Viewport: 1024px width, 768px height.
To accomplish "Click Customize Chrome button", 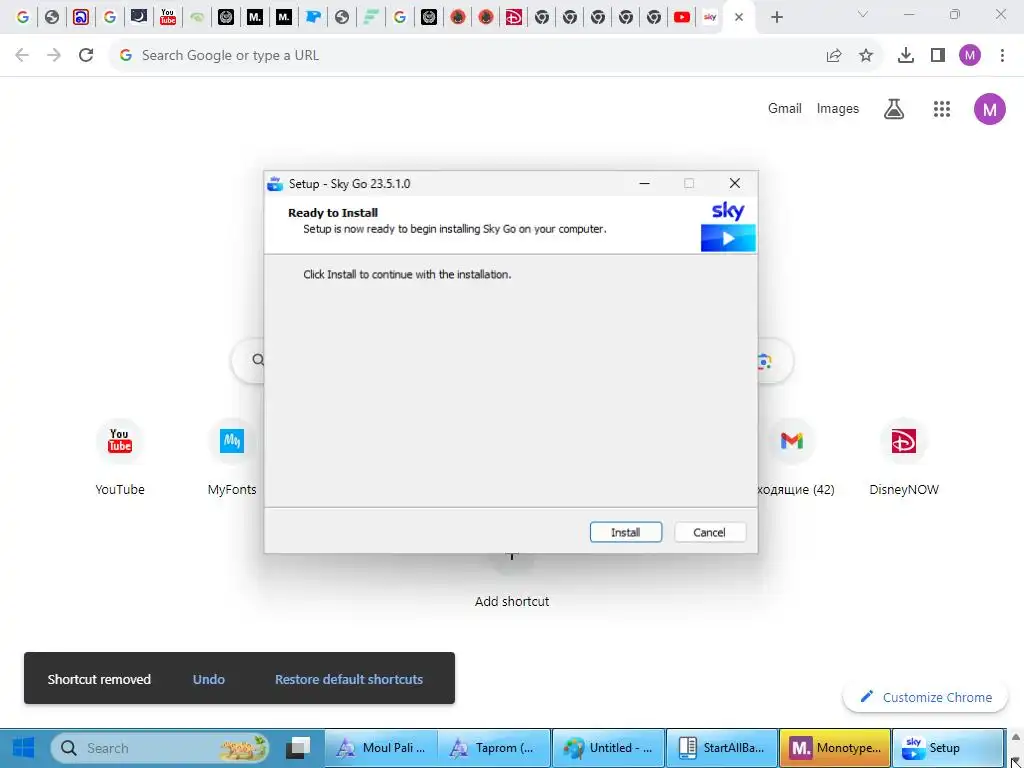I will (x=927, y=697).
